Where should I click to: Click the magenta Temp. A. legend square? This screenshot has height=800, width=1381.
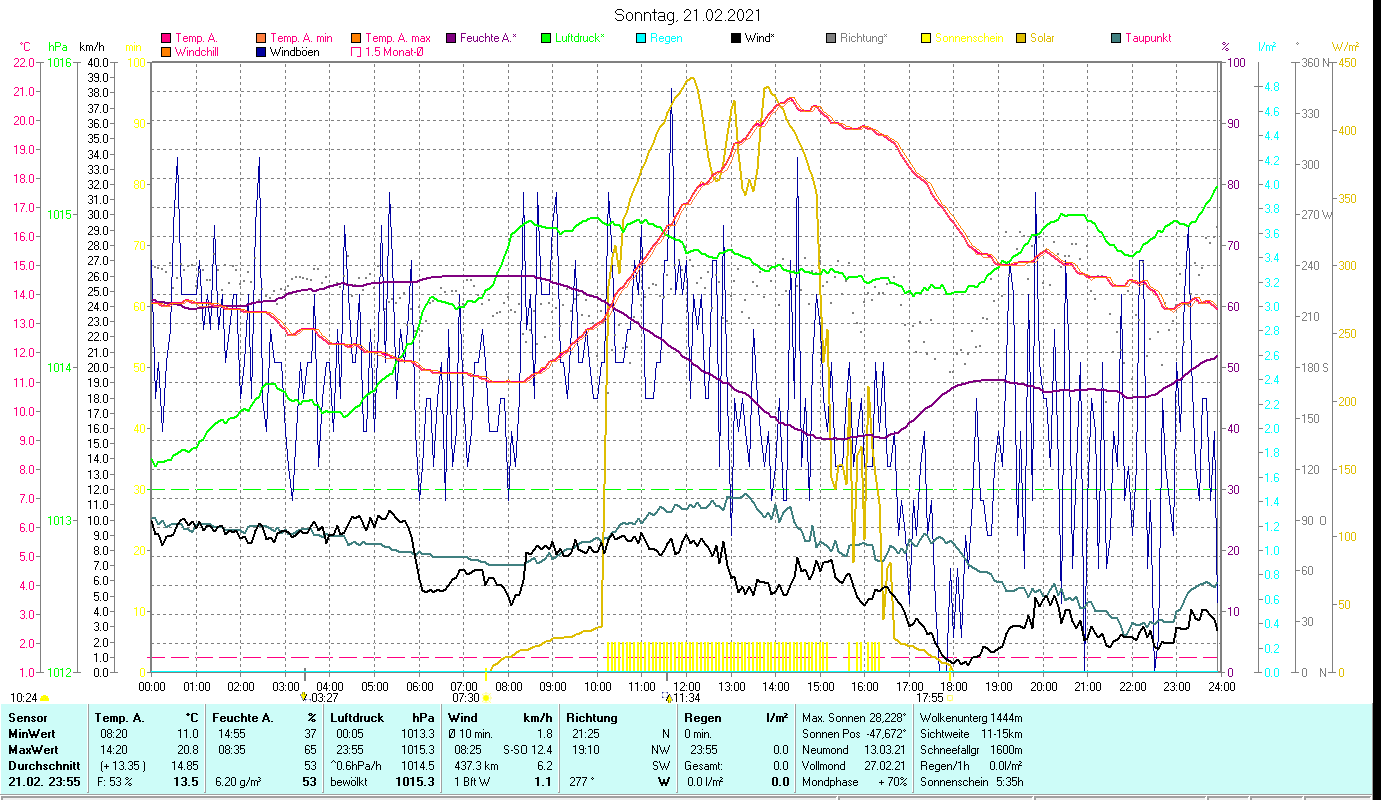click(x=166, y=39)
